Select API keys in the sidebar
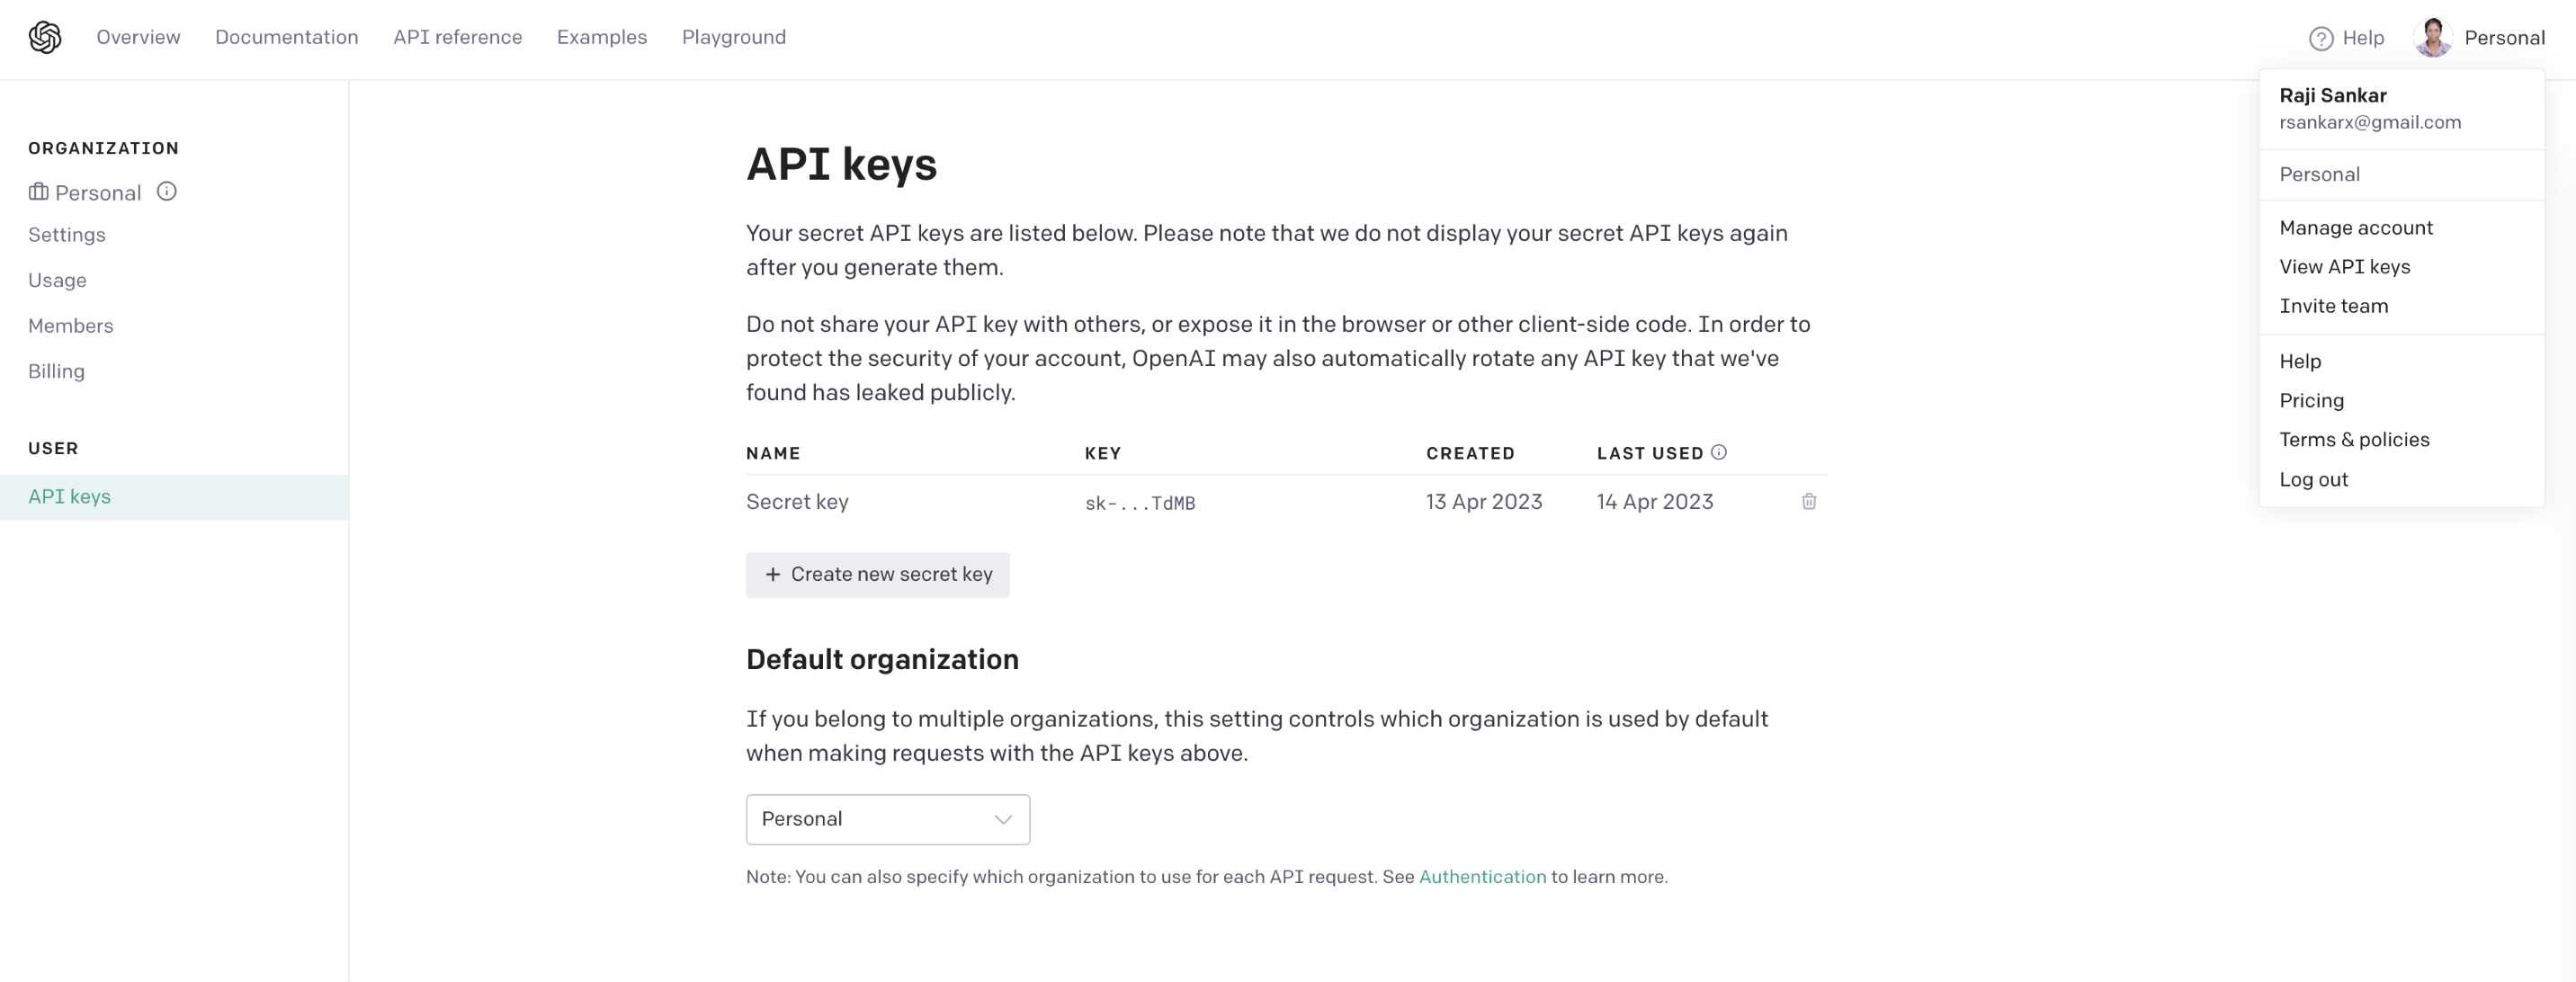 click(70, 496)
